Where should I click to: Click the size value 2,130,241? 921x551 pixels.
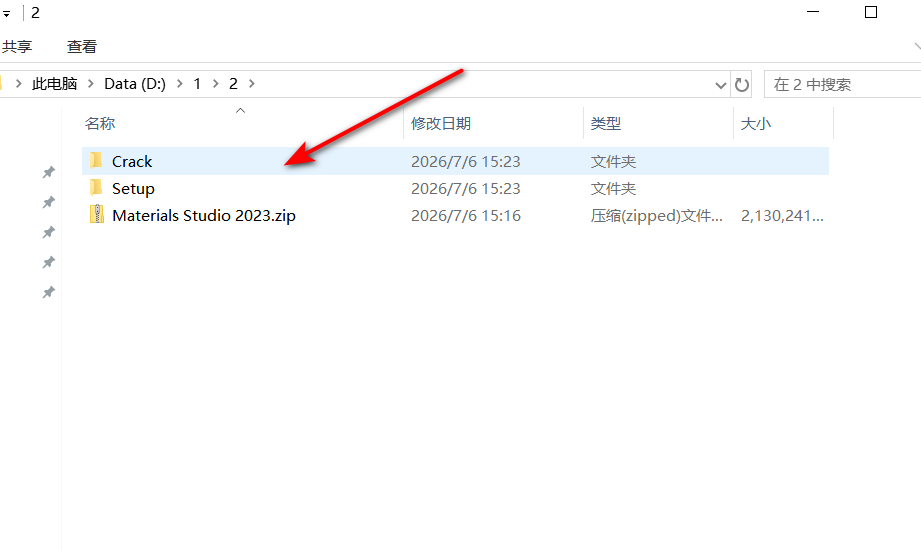pos(782,216)
